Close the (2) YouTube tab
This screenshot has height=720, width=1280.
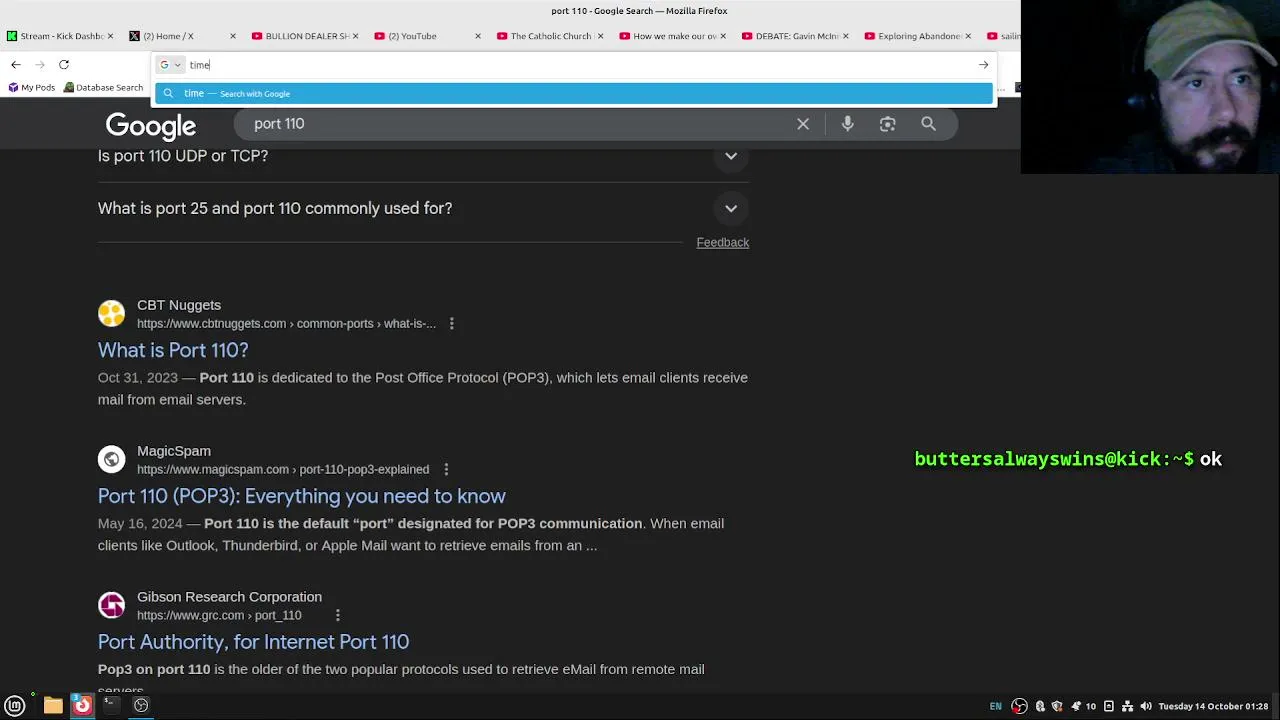click(x=477, y=36)
